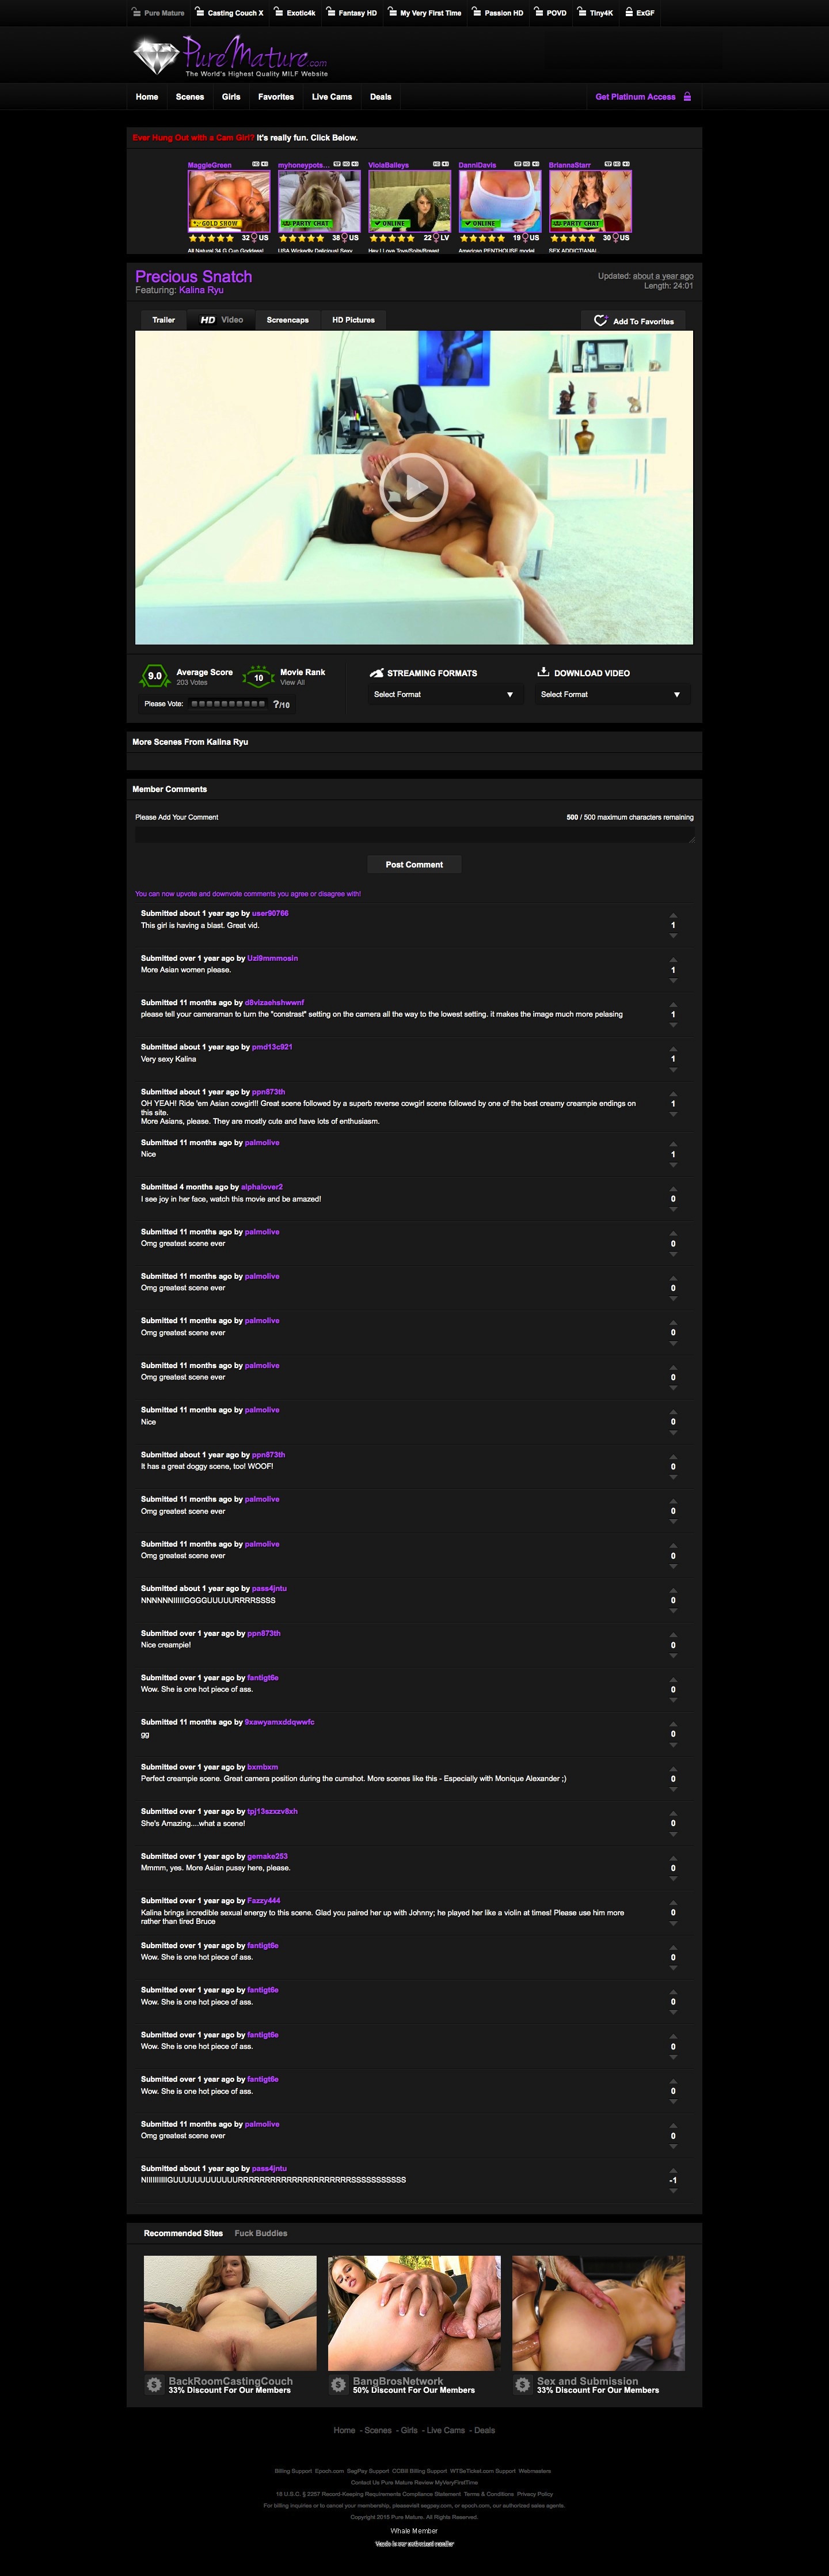Click the Post Comment button
Image resolution: width=829 pixels, height=2576 pixels.
point(414,864)
